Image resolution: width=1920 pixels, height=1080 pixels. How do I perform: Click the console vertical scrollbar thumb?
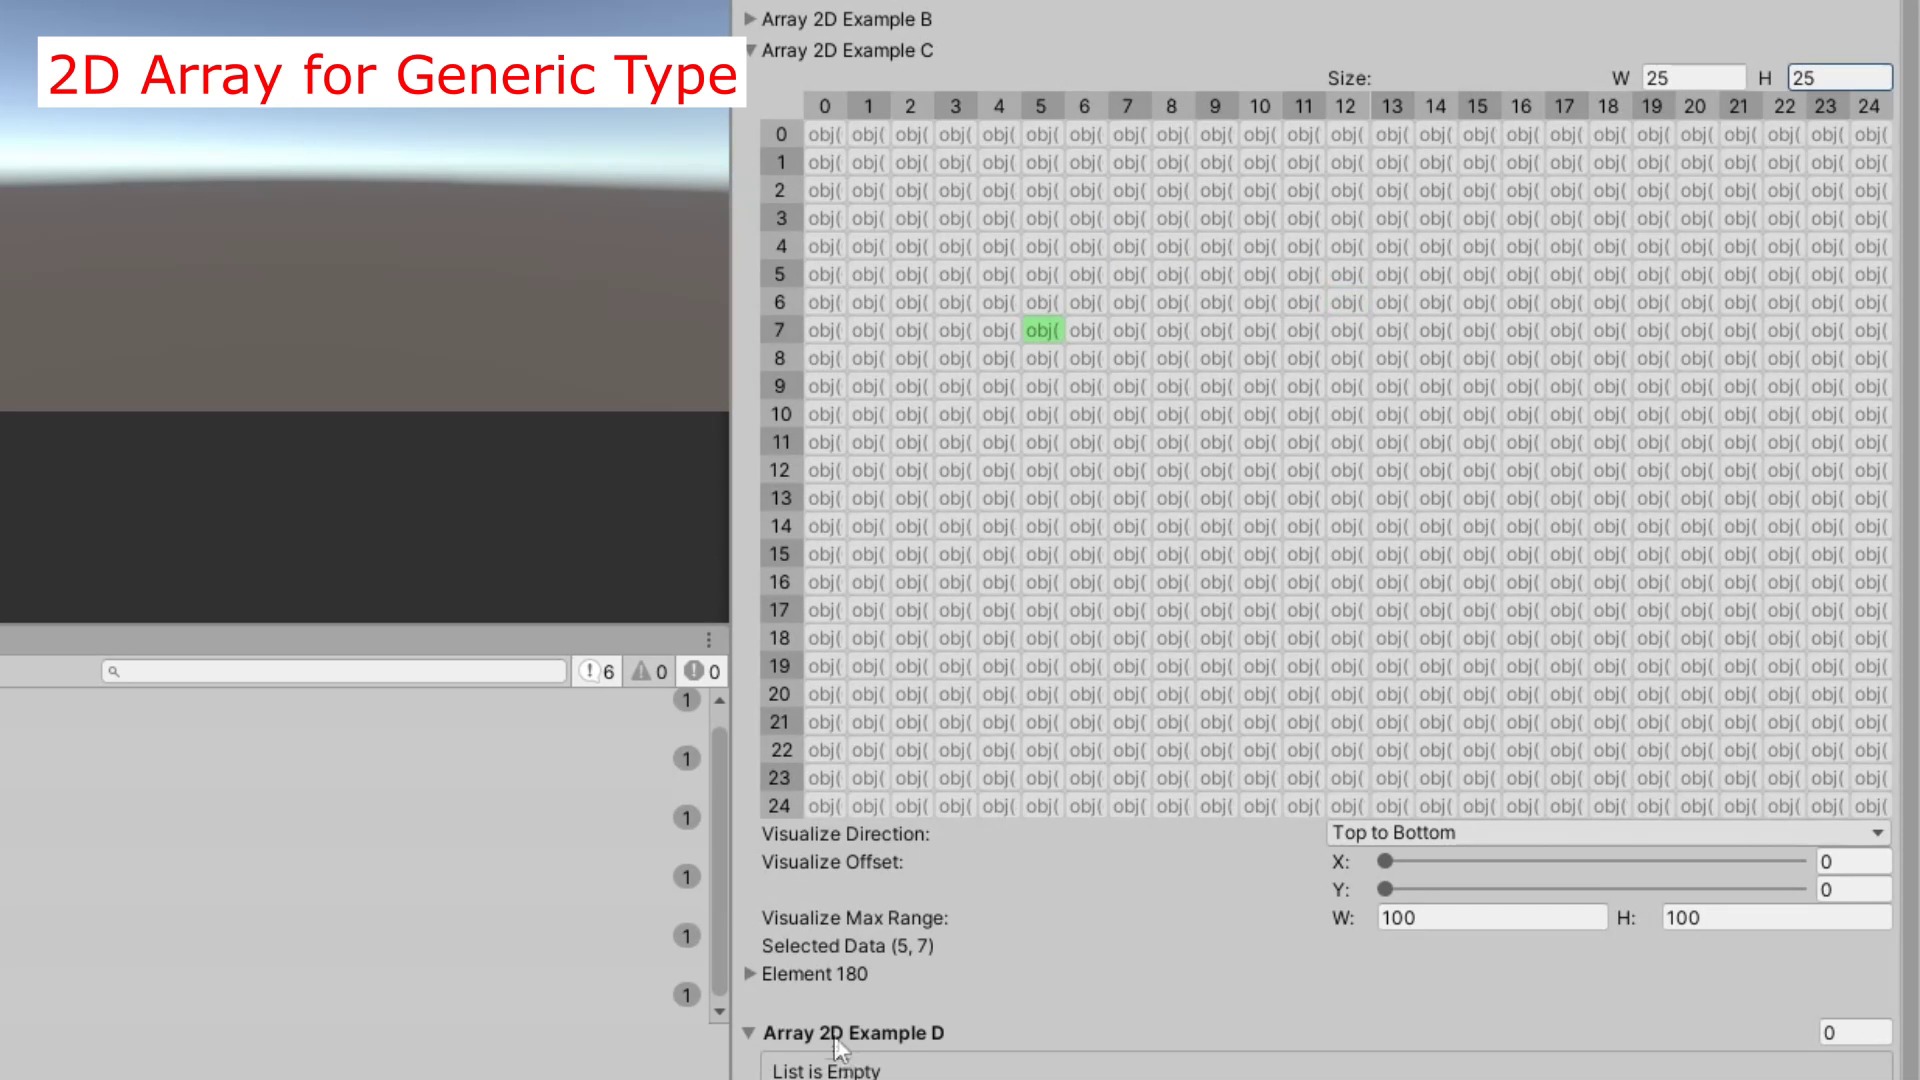tap(719, 862)
